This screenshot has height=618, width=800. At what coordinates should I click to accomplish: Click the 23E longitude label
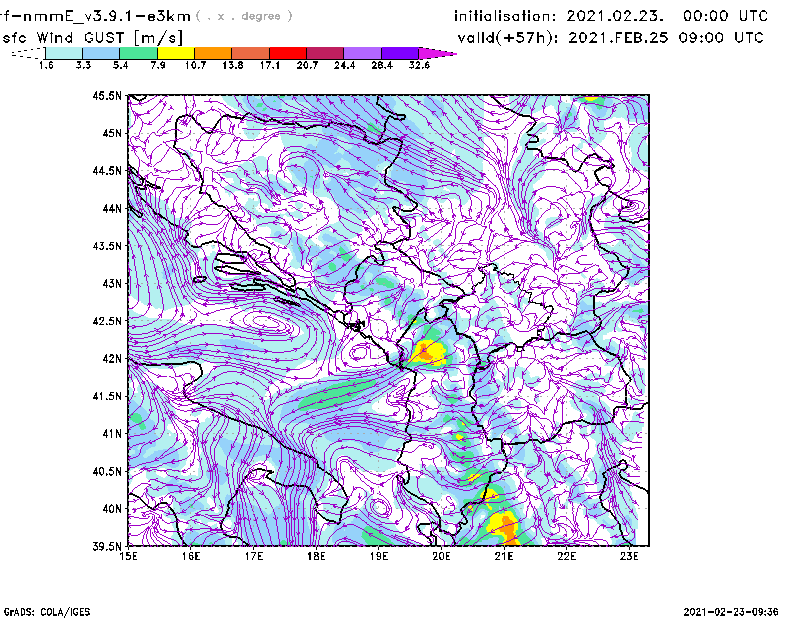[x=629, y=556]
